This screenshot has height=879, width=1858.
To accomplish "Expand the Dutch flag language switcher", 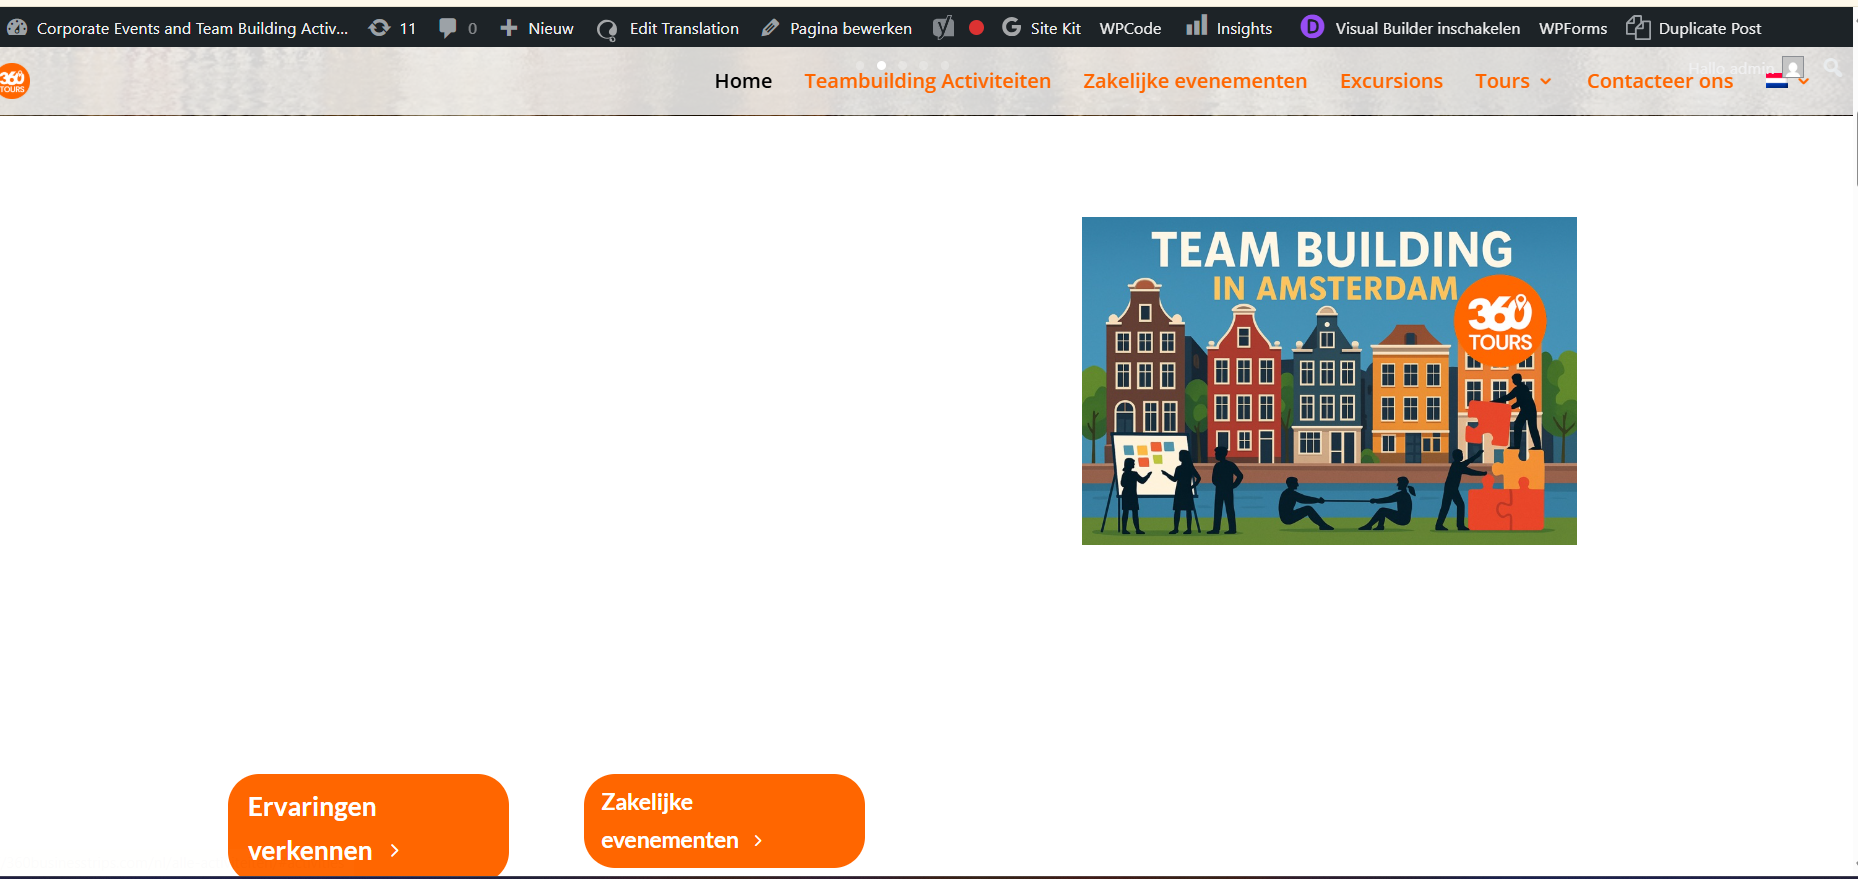I will (x=1787, y=82).
